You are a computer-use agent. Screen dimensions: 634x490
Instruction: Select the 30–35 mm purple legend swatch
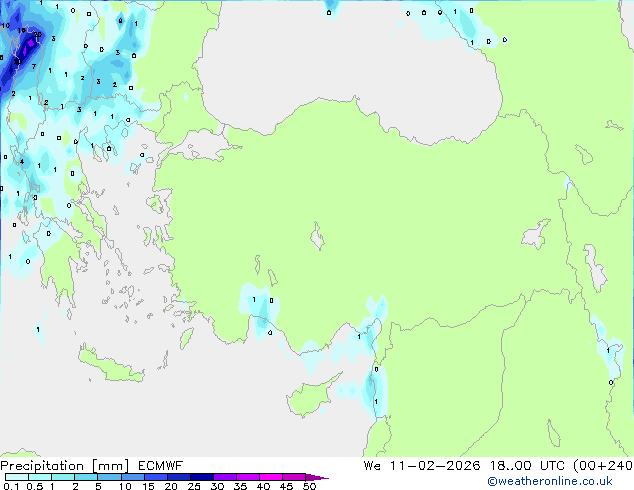225,477
